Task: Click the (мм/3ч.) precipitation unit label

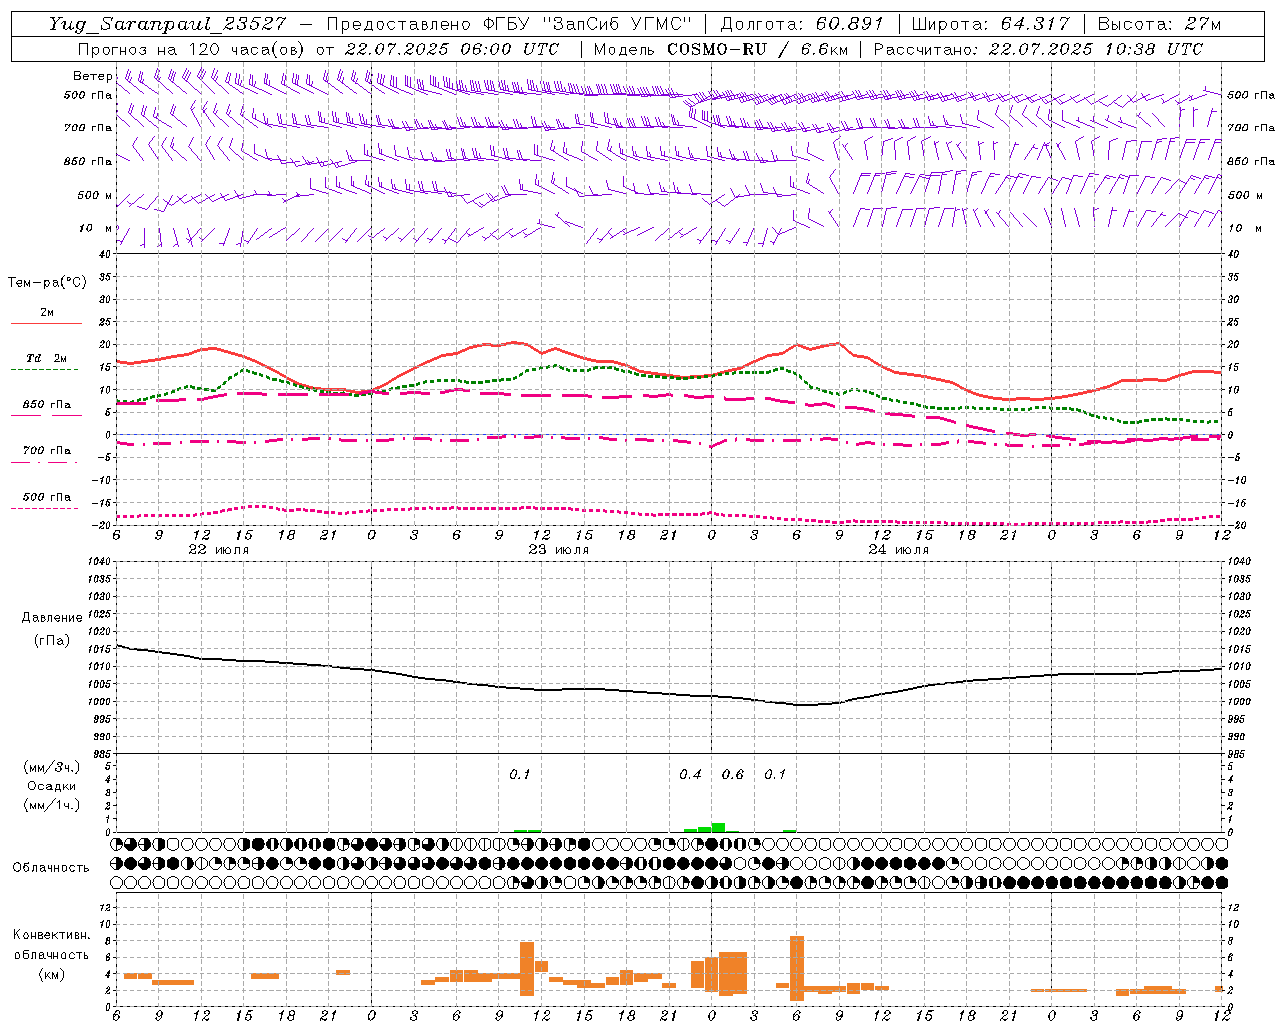Action: pos(52,767)
